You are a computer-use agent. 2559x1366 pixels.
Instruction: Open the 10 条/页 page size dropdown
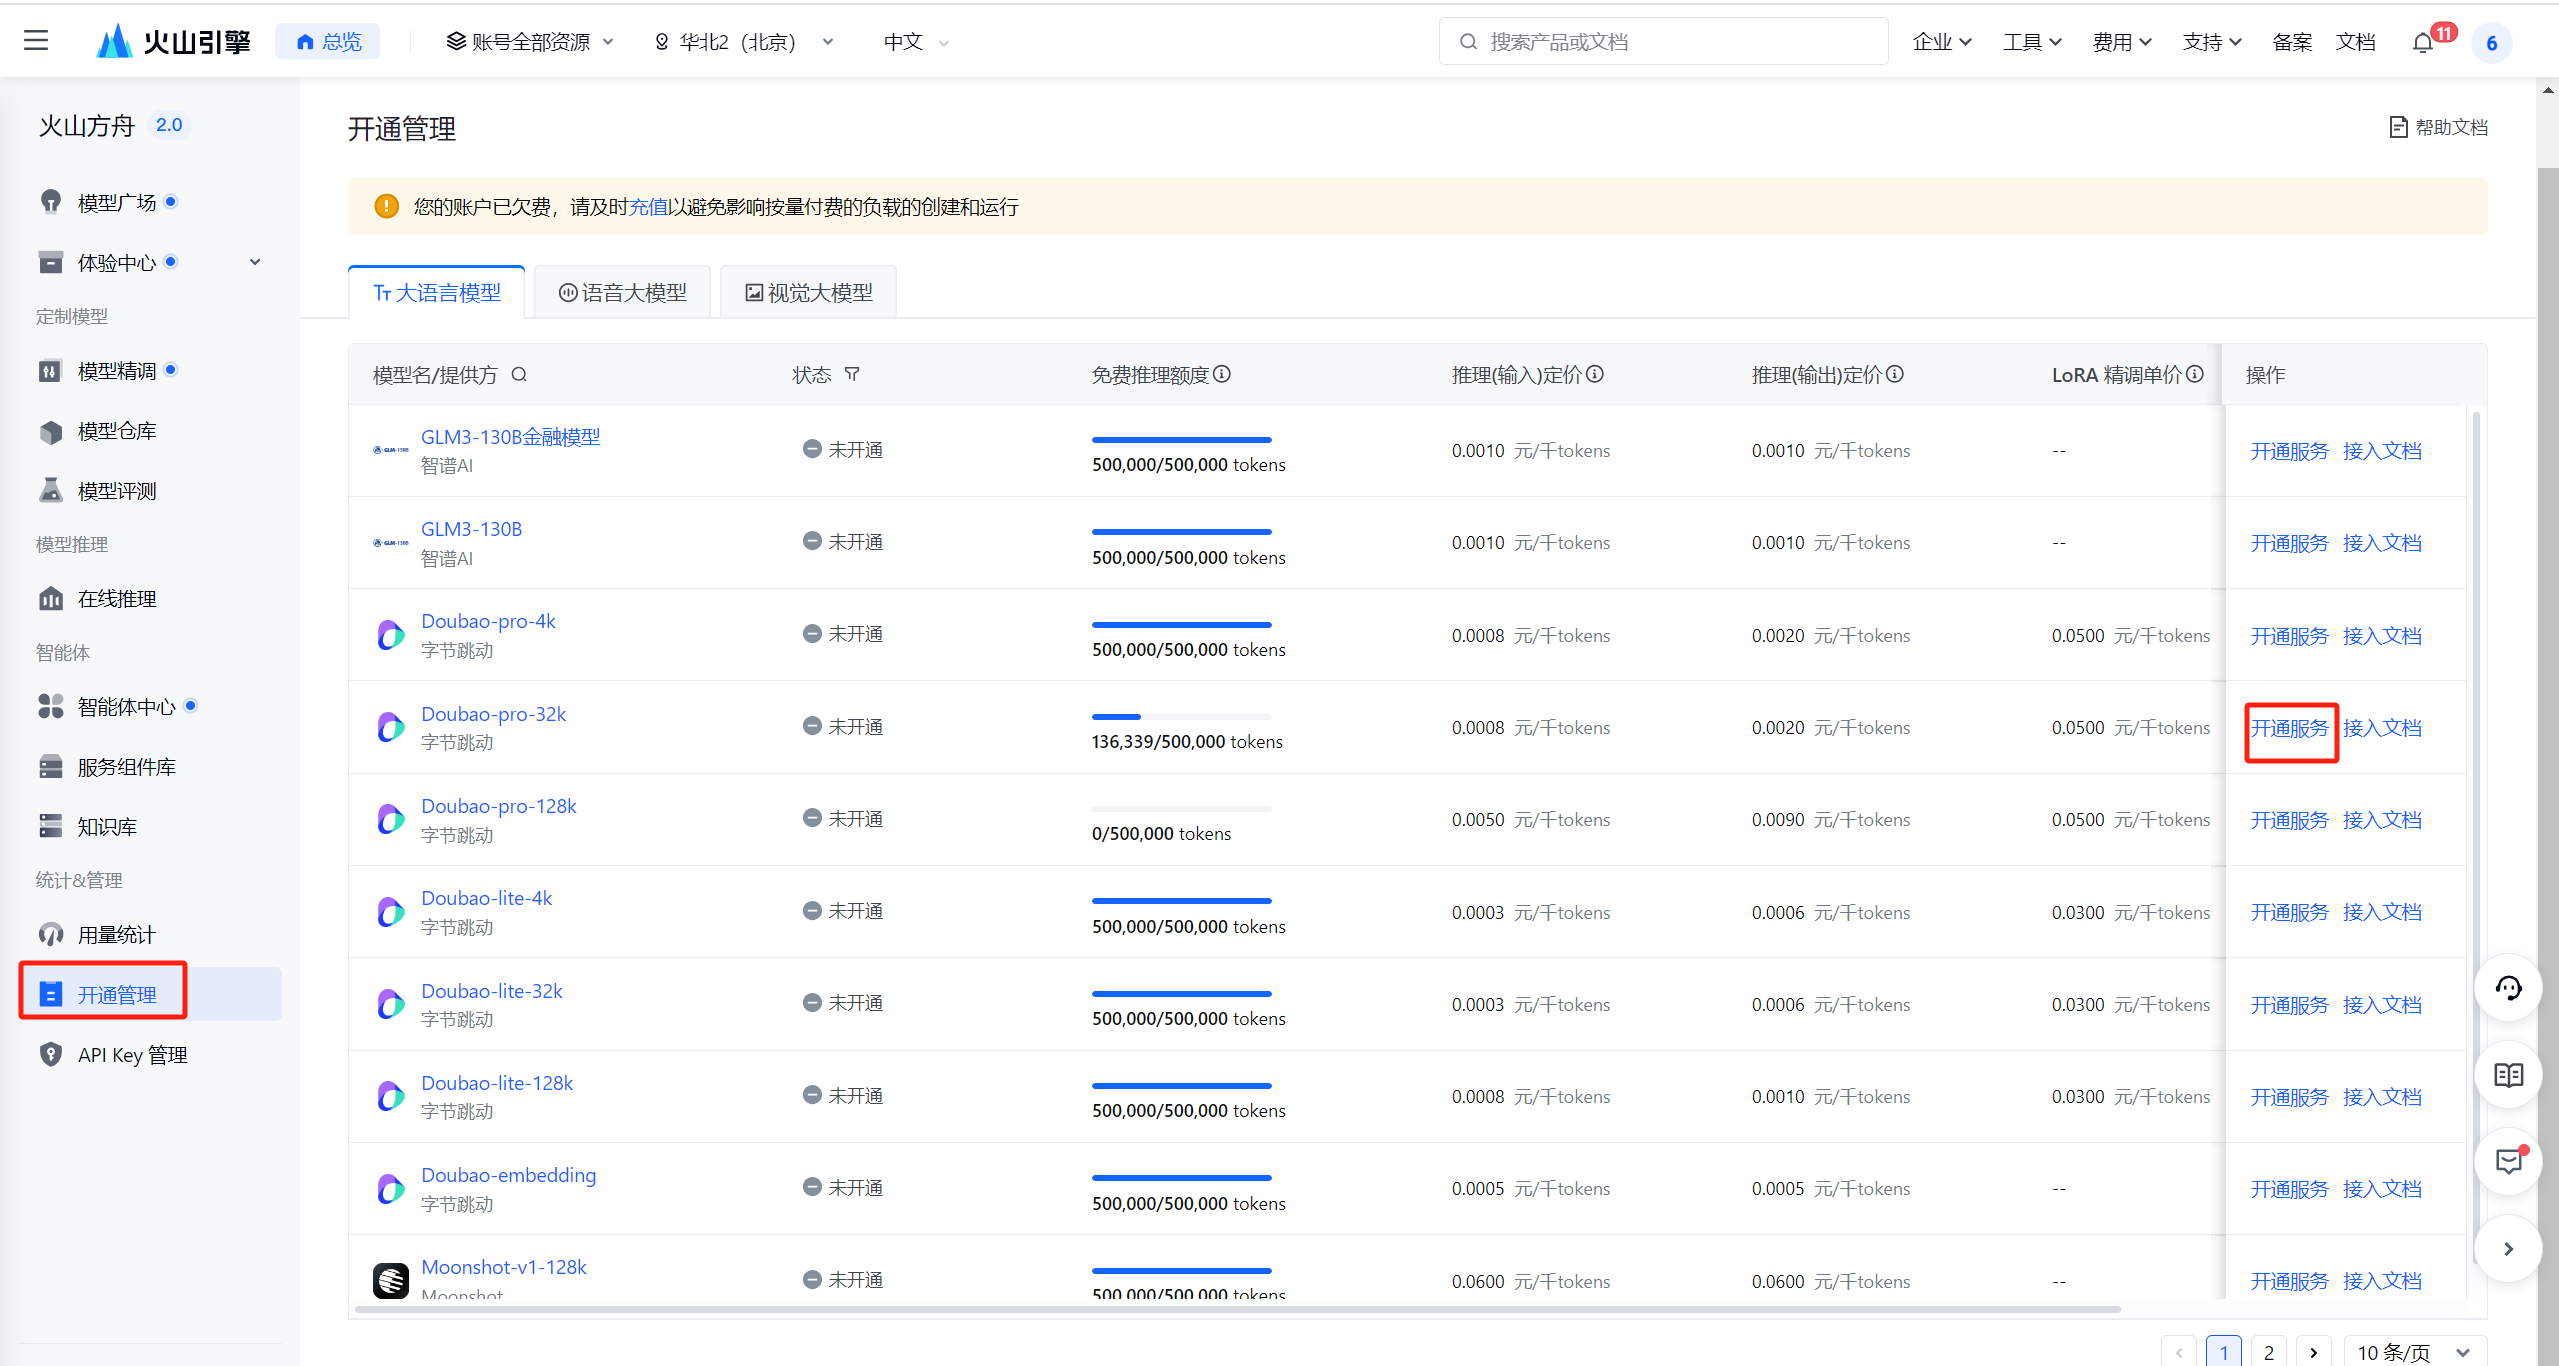coord(2416,1352)
